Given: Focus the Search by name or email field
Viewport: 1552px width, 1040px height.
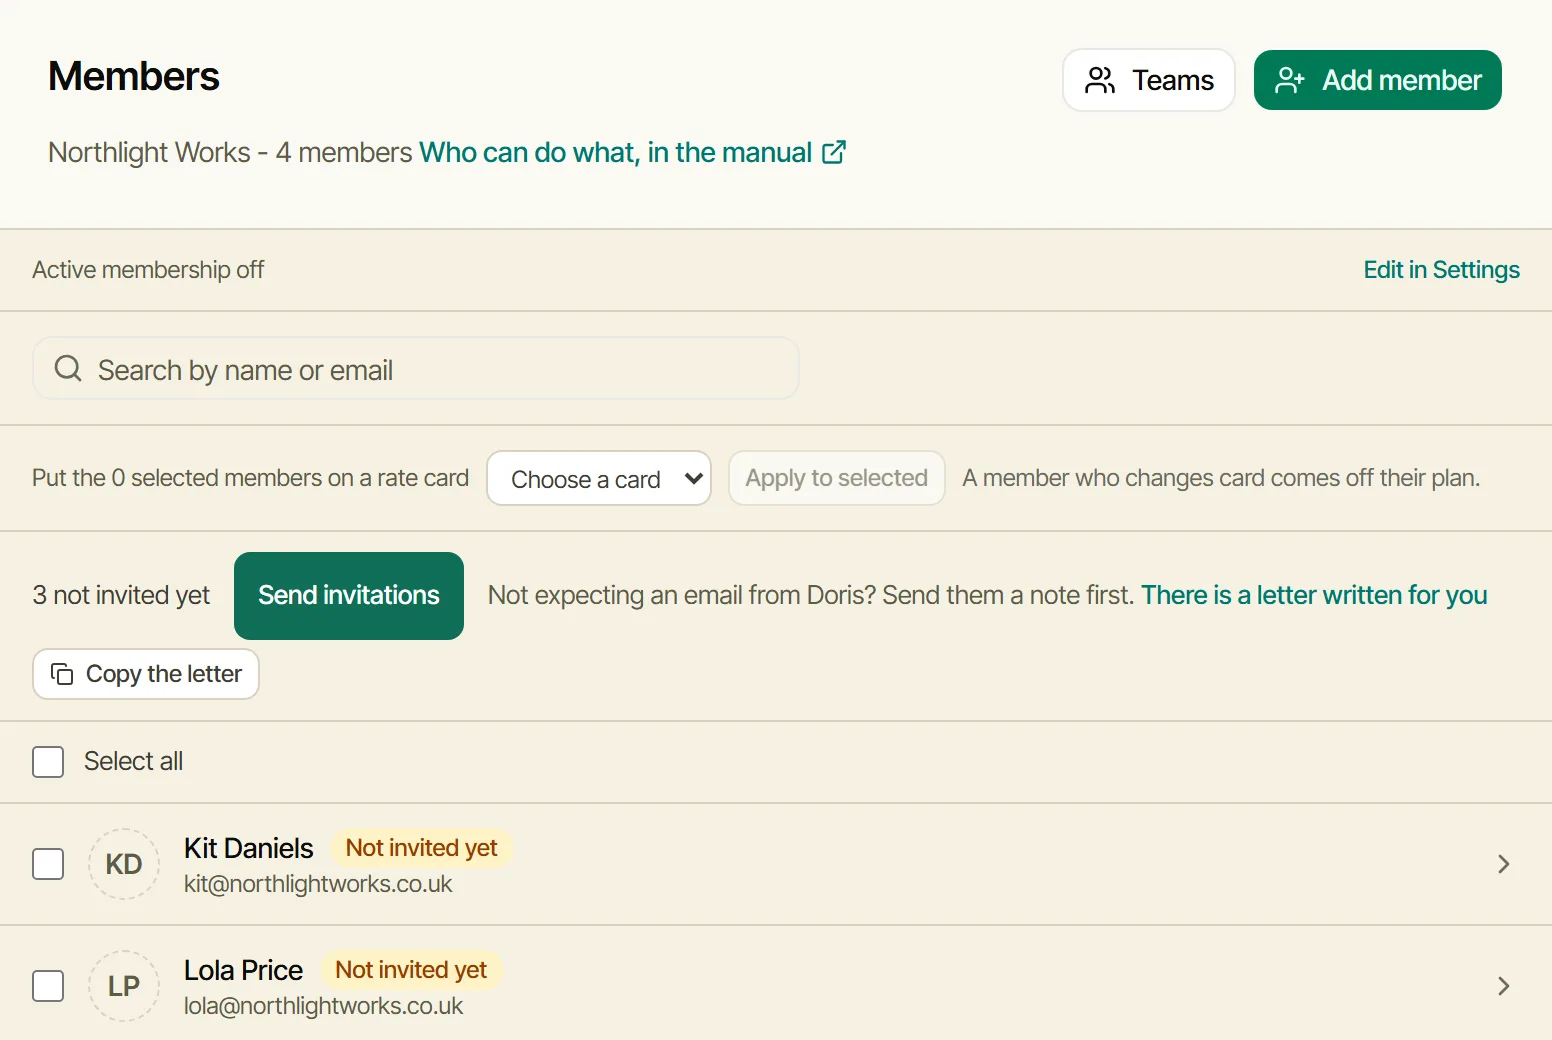Looking at the screenshot, I should [x=416, y=369].
